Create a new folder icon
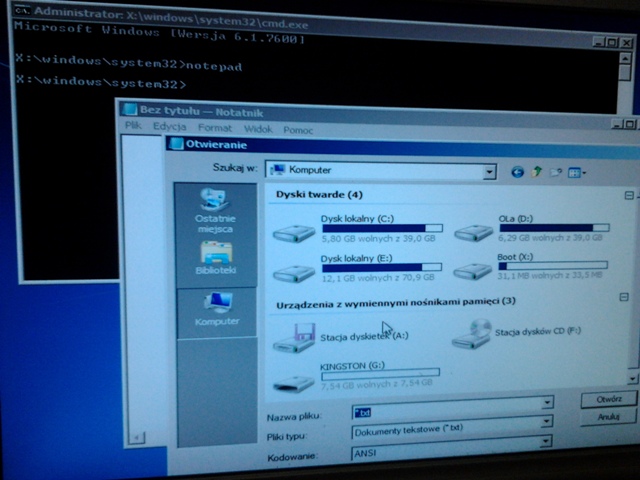Viewport: 640px width, 480px height. coord(556,172)
